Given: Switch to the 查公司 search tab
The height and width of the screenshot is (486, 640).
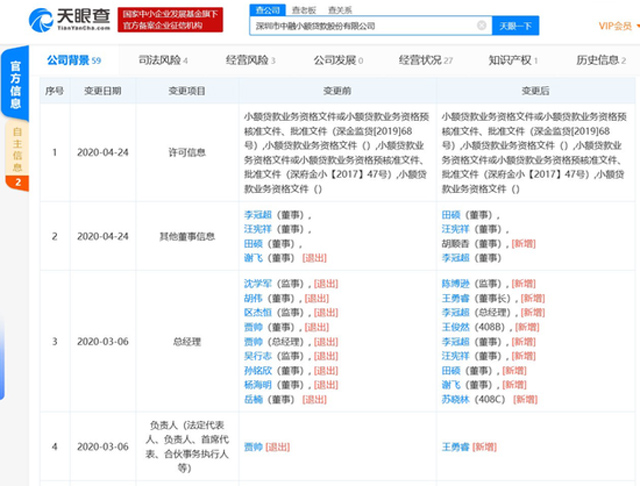Looking at the screenshot, I should pos(267,10).
